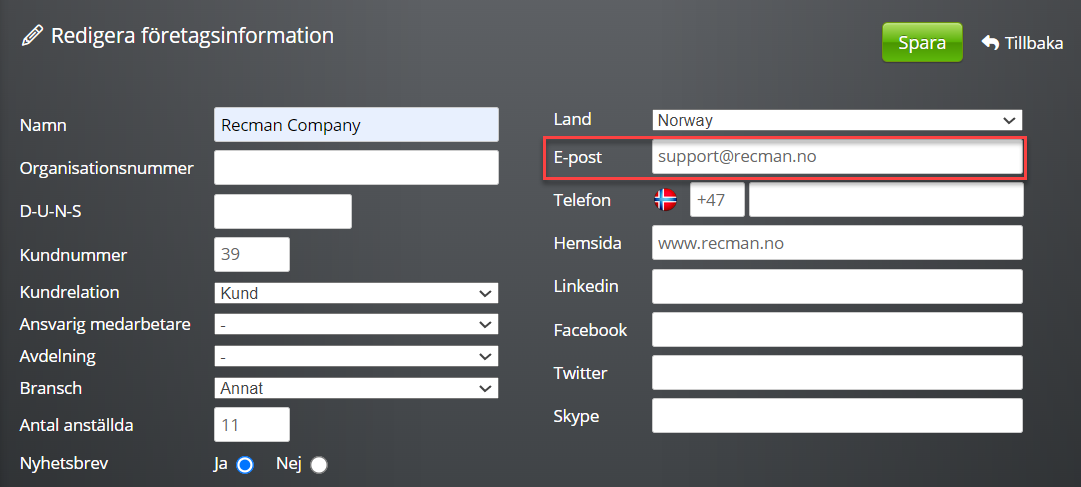This screenshot has width=1081, height=487.
Task: Click the Norwegian flag phone icon
Action: click(665, 200)
